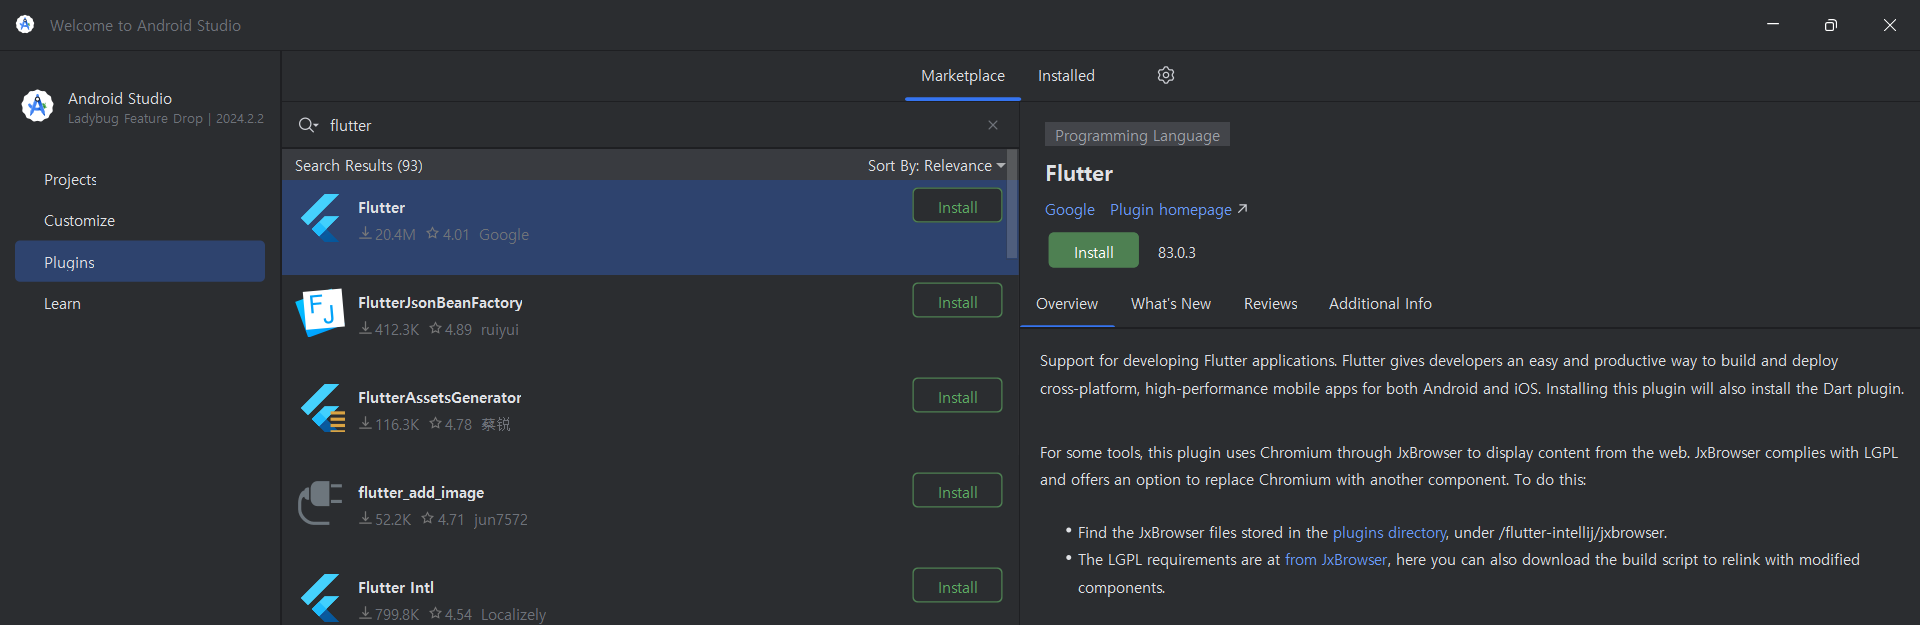Select the flutter_add_image plugin name
Screen dimensions: 1920x625
(x=421, y=493)
